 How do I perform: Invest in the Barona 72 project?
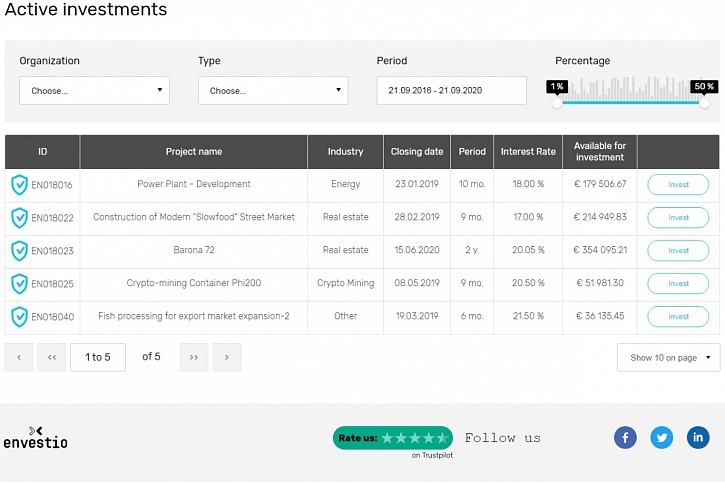pyautogui.click(x=678, y=251)
